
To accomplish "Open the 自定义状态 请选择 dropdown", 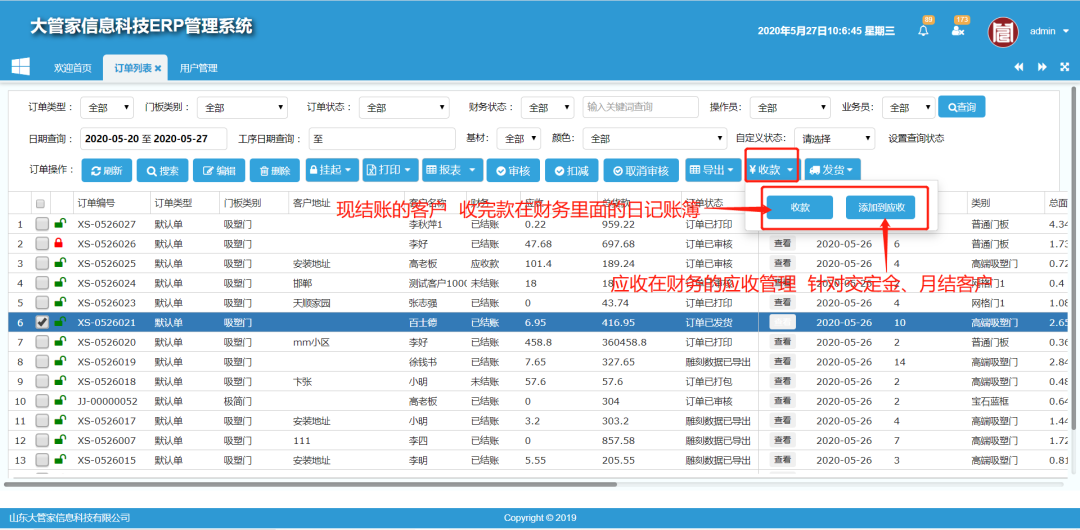I will [833, 139].
